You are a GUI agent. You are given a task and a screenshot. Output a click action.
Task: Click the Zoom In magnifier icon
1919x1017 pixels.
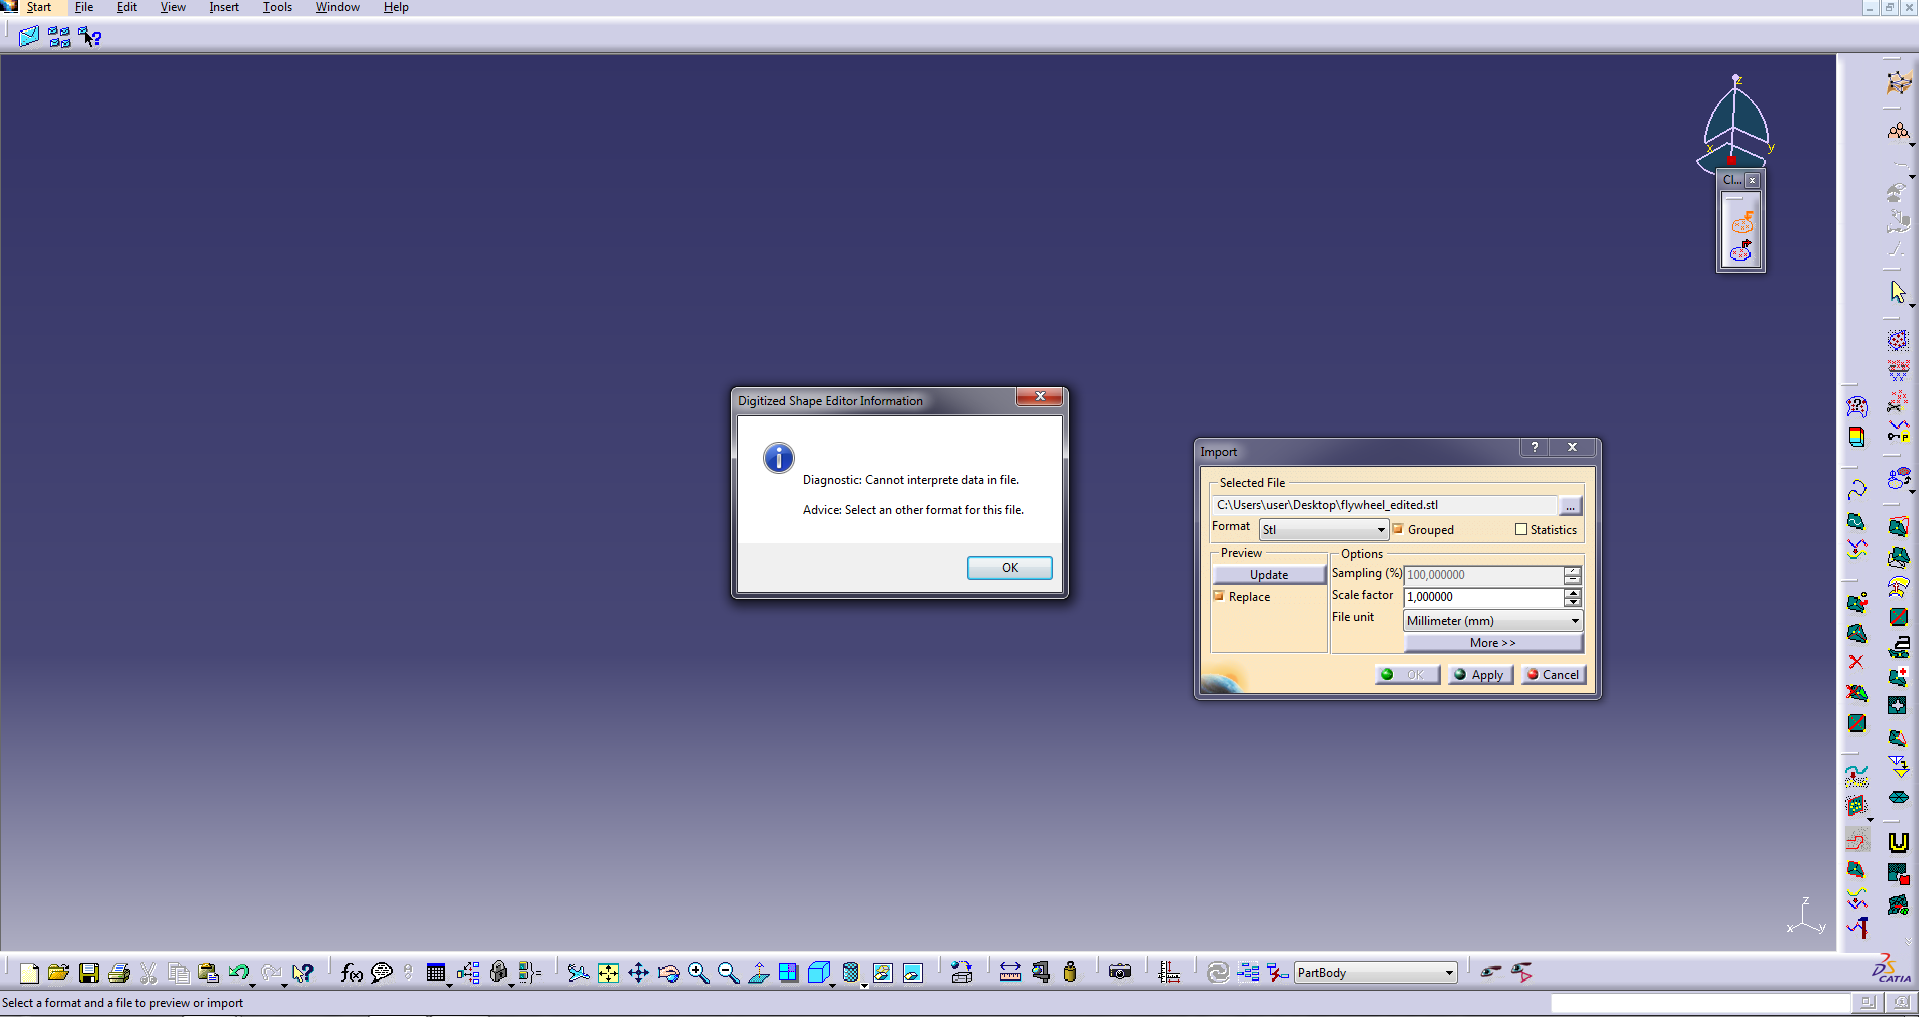(x=698, y=973)
